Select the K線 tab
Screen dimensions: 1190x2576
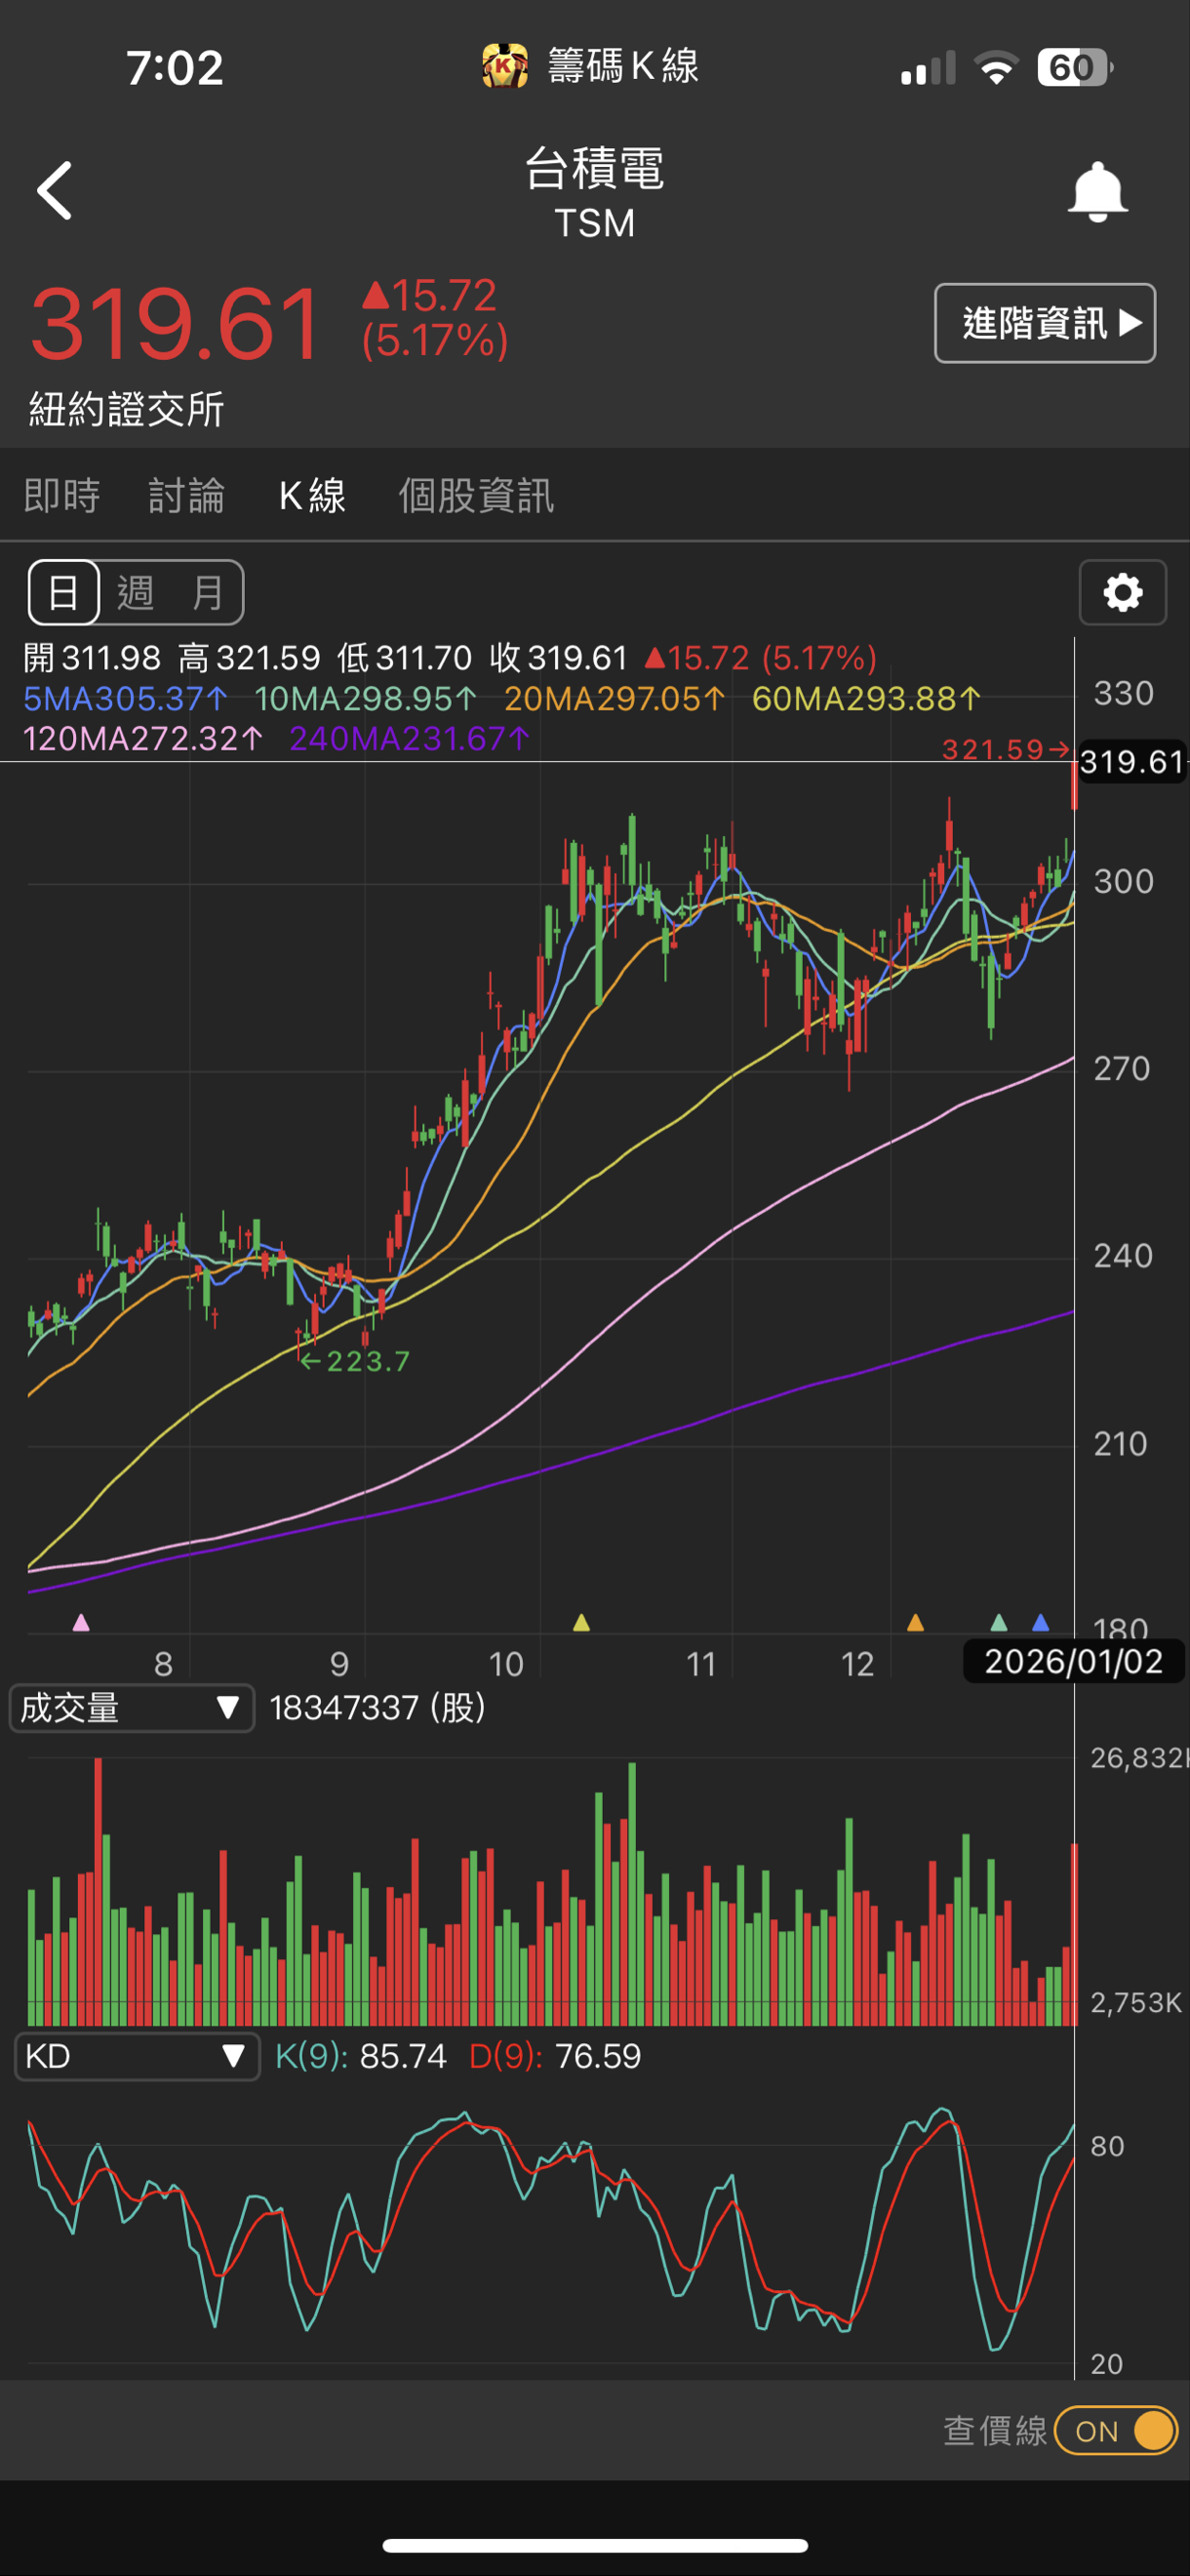(x=312, y=495)
